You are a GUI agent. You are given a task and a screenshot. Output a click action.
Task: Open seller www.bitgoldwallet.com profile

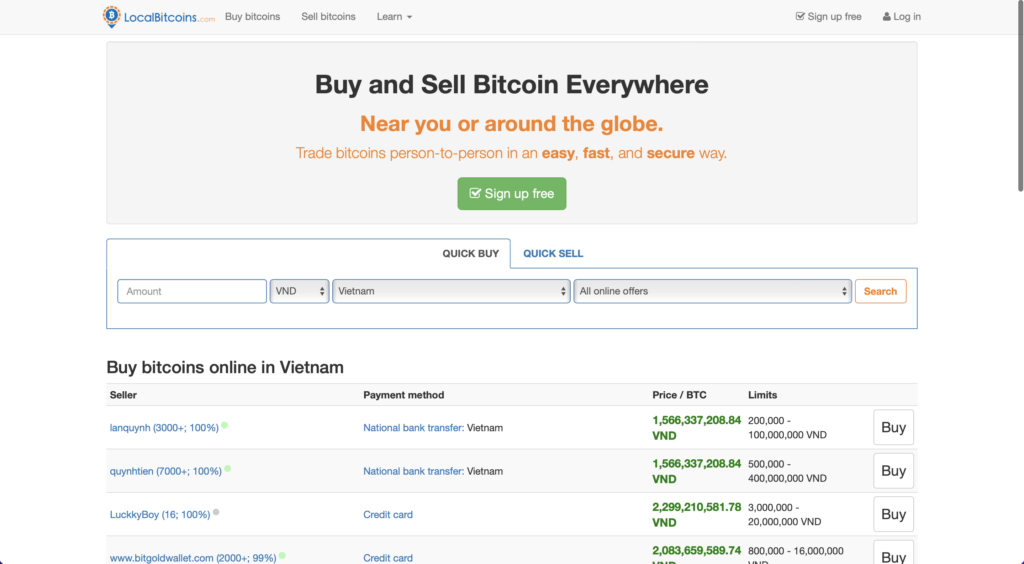point(193,558)
